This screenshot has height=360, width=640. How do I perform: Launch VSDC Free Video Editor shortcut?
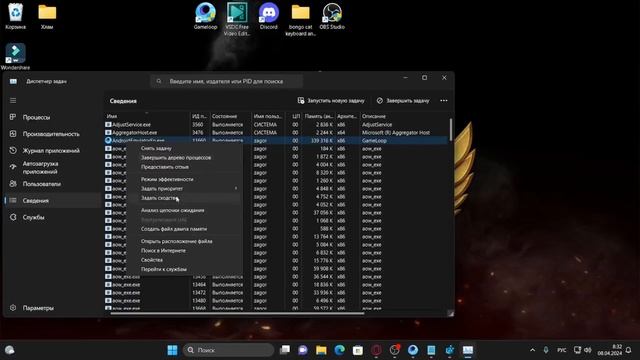click(237, 19)
